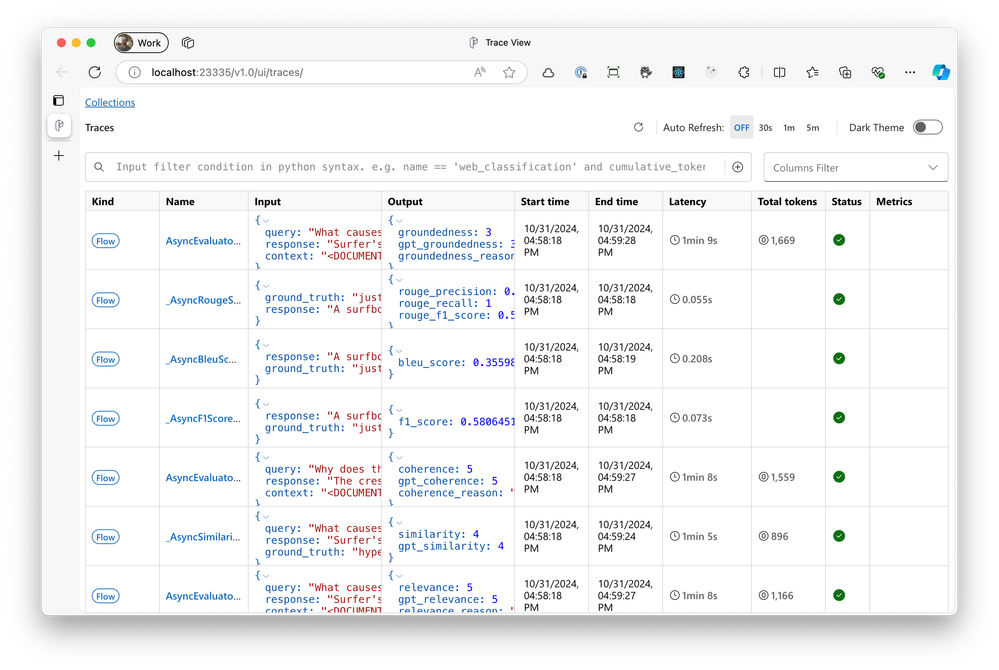Go to the Collections breadcrumb link

click(x=110, y=103)
